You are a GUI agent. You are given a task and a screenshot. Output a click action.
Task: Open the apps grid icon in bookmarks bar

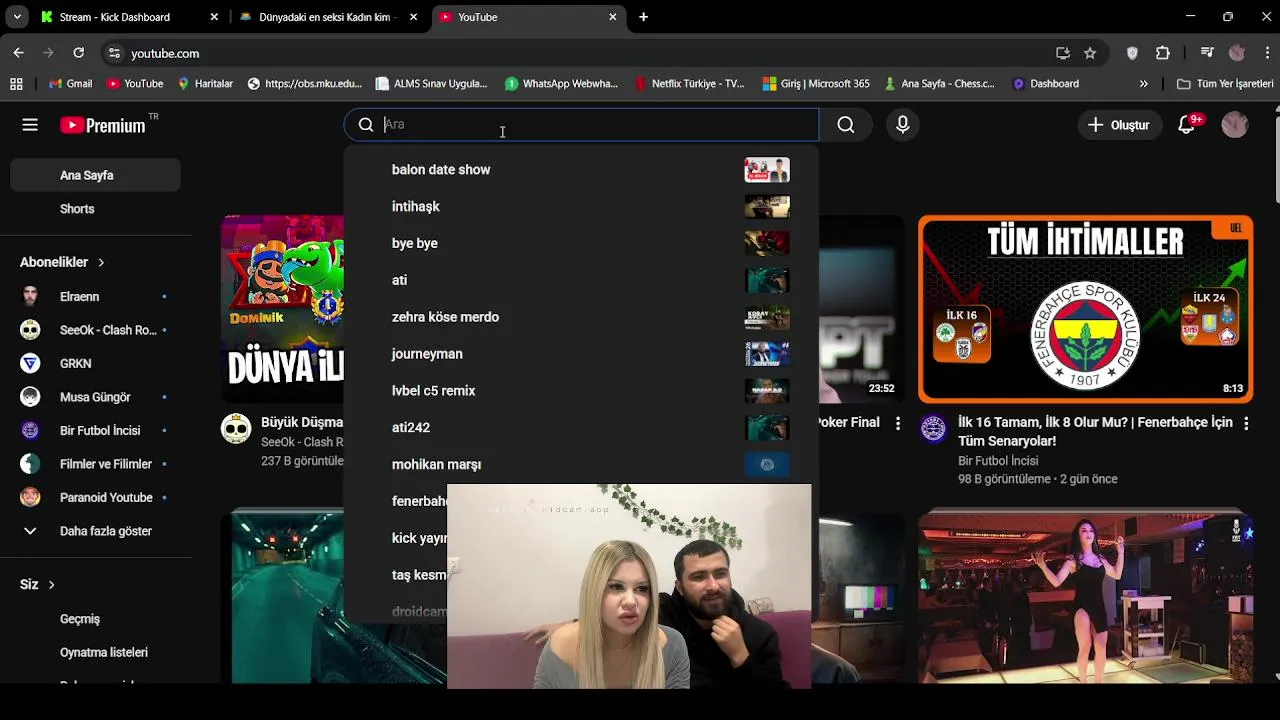point(16,84)
